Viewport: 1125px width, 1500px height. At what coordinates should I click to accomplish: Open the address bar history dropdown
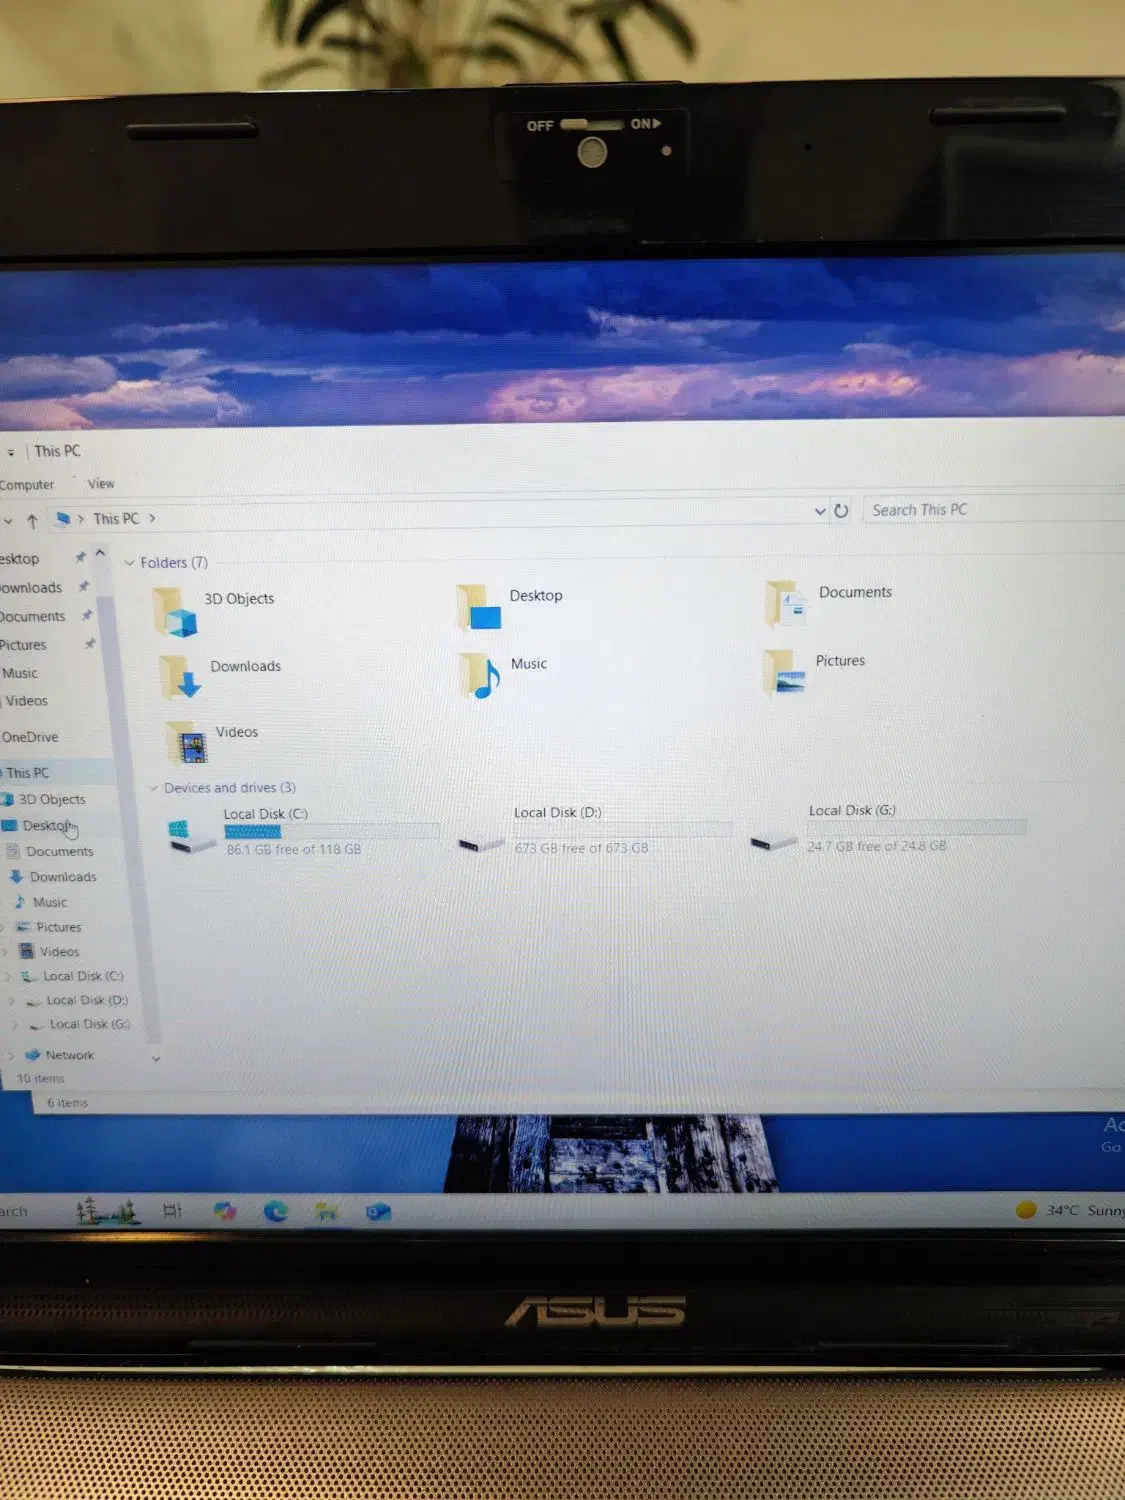click(x=820, y=511)
